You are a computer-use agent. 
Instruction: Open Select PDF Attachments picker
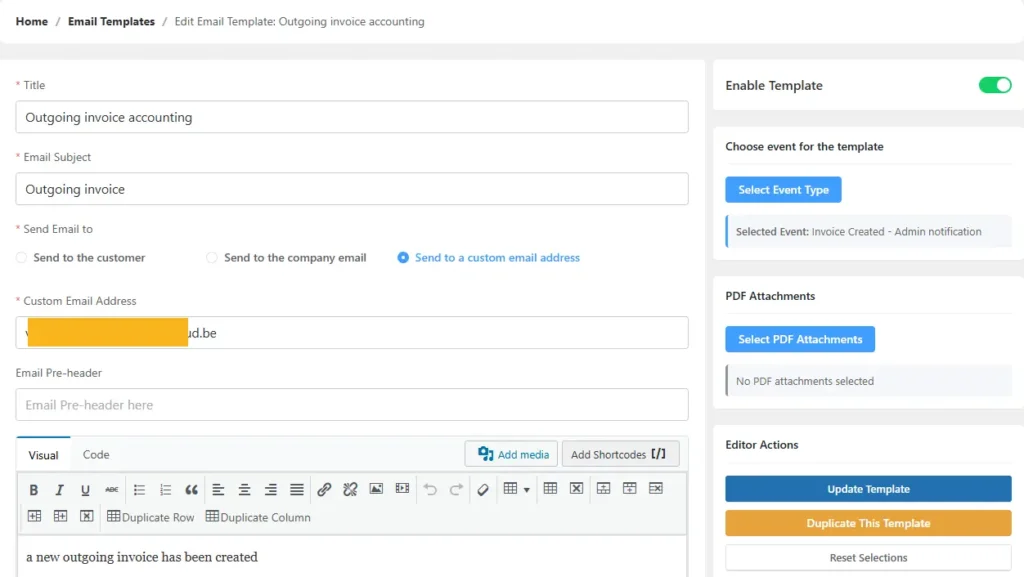click(x=800, y=339)
